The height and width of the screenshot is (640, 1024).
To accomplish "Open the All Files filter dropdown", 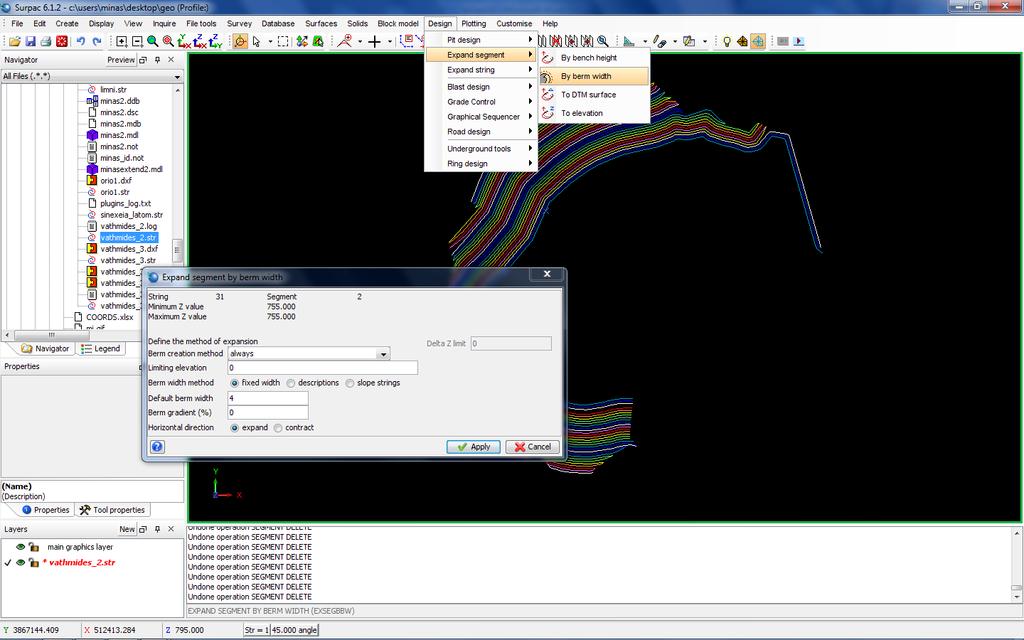I will point(177,76).
